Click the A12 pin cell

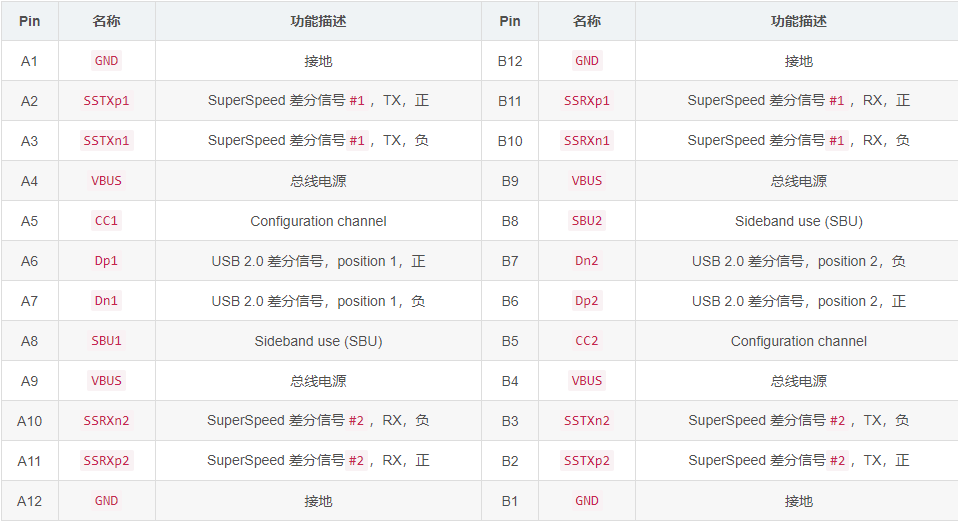(29, 501)
